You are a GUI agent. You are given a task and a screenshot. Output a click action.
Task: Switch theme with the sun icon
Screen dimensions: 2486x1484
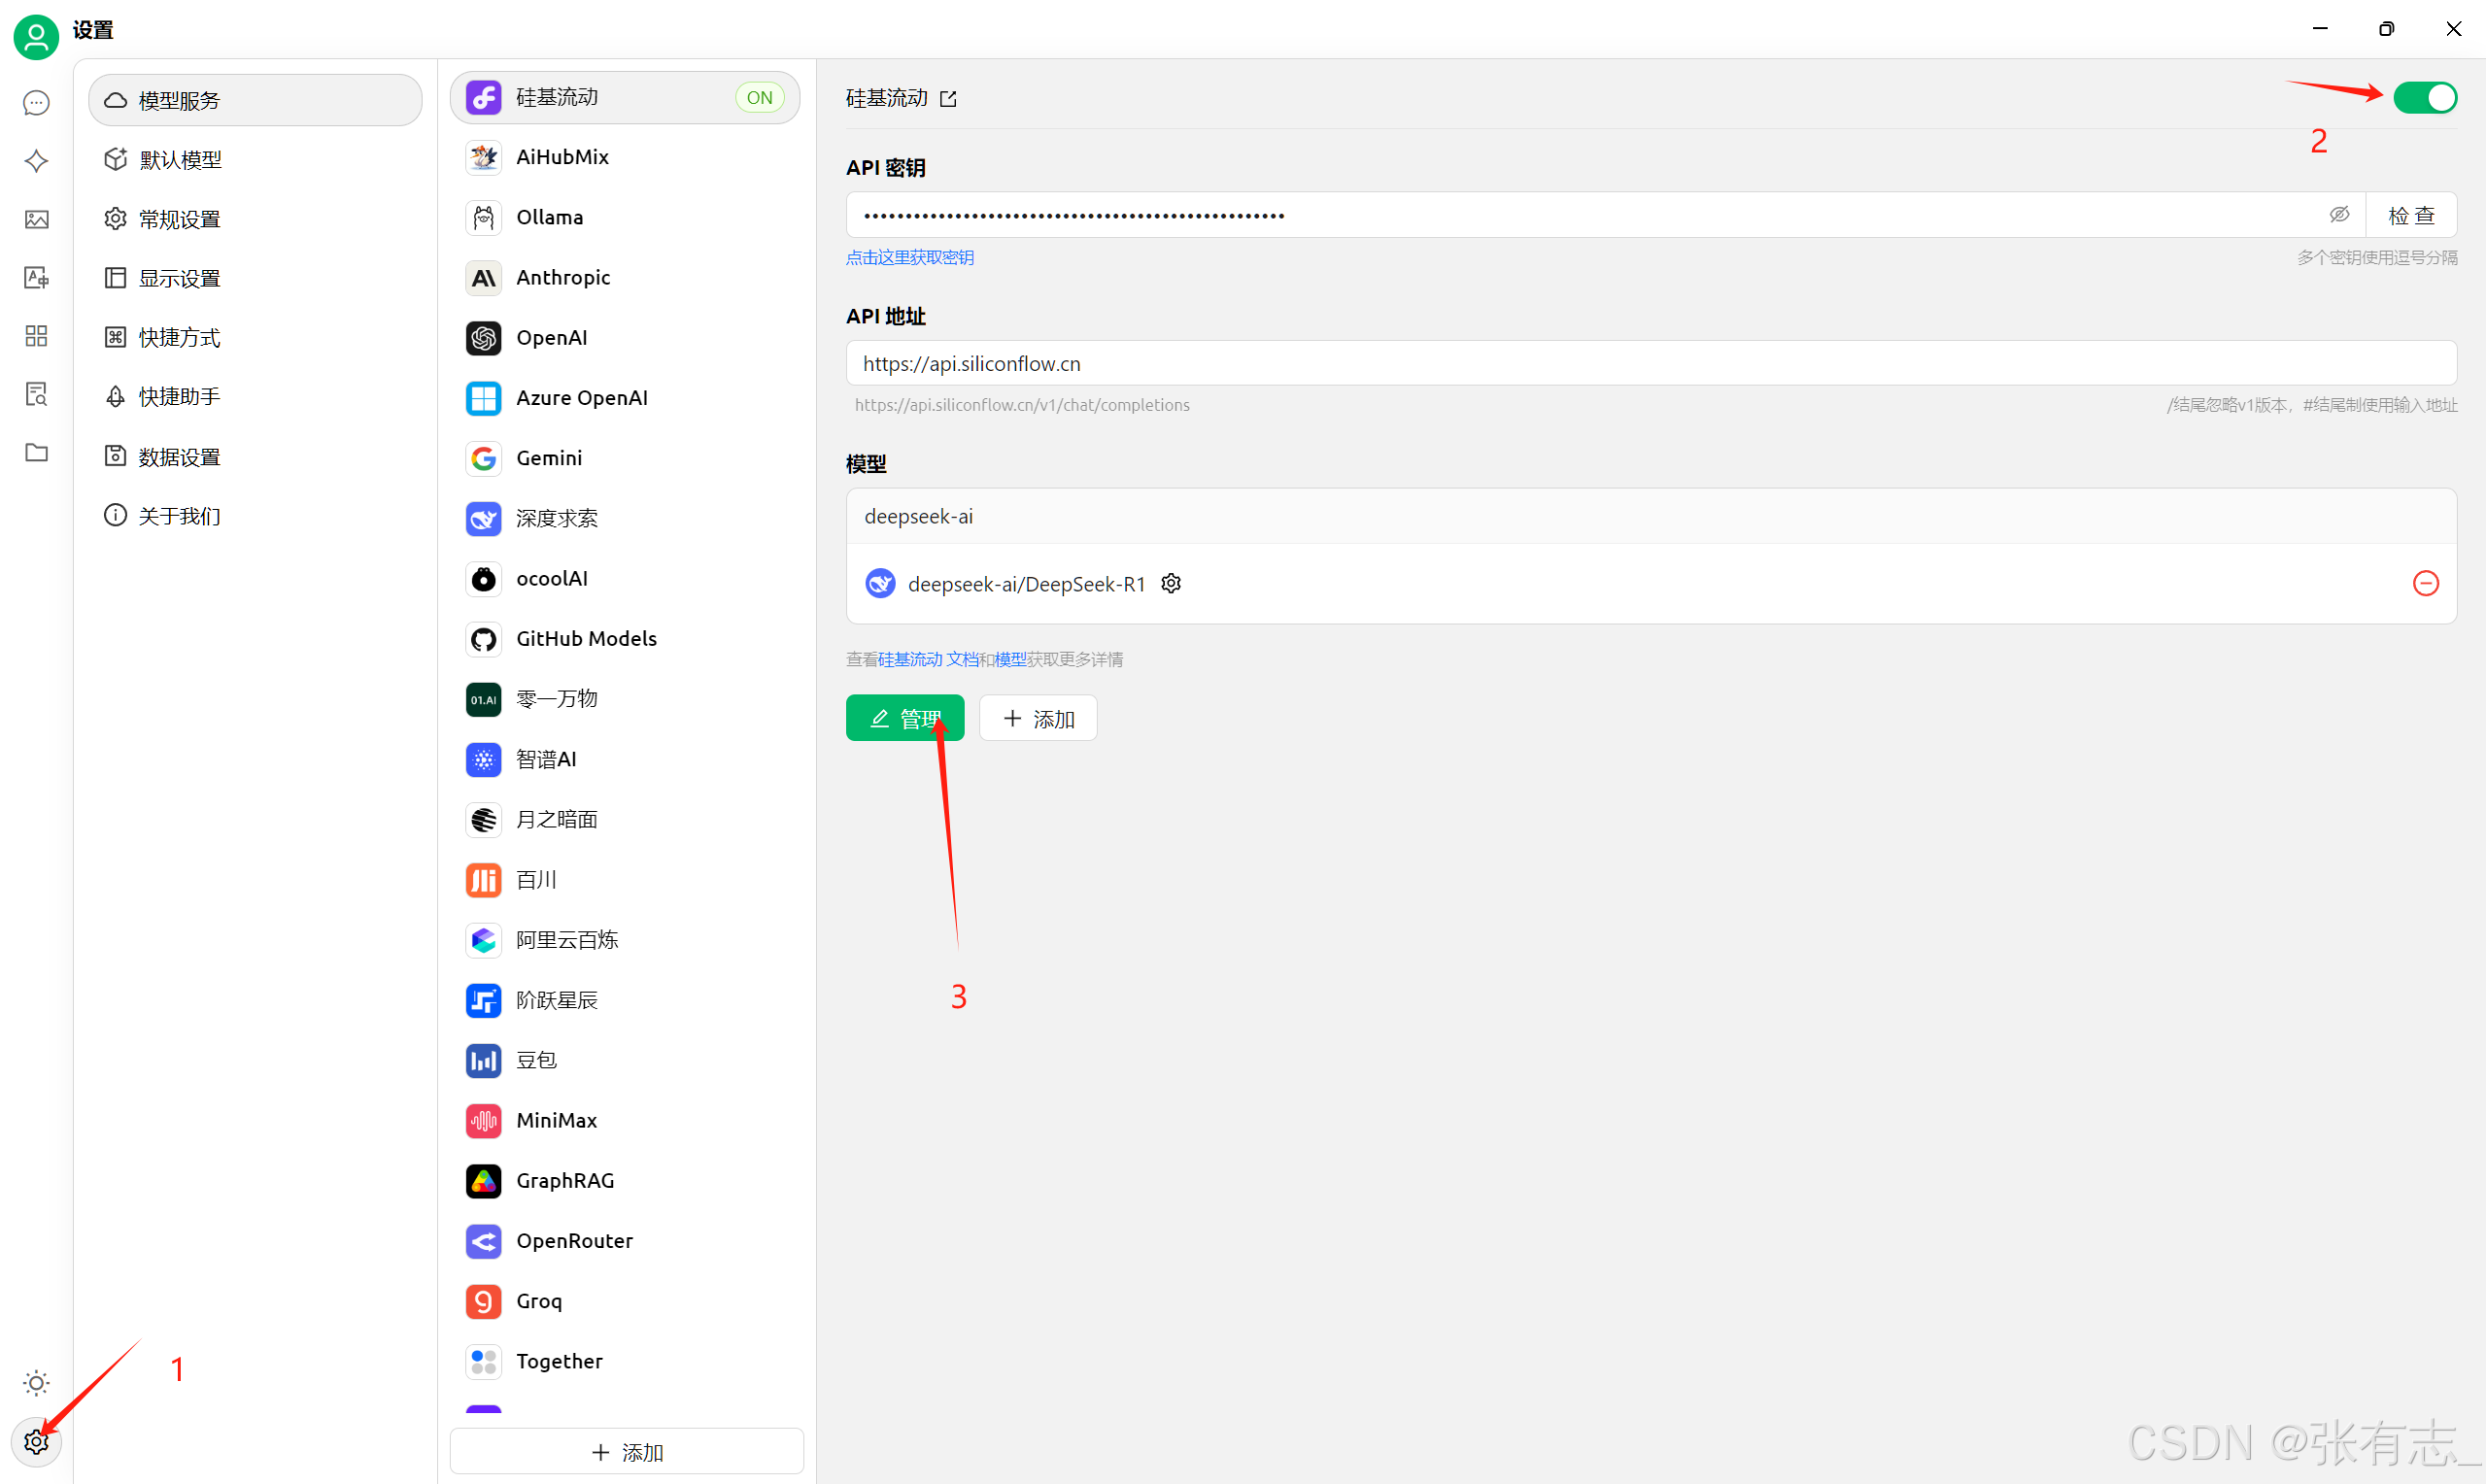pyautogui.click(x=36, y=1383)
